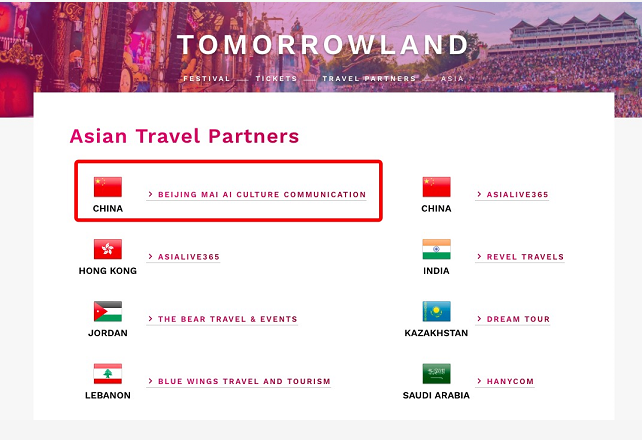Open the Asialive365 link for Hong Kong
Image resolution: width=642 pixels, height=440 pixels.
pyautogui.click(x=183, y=257)
